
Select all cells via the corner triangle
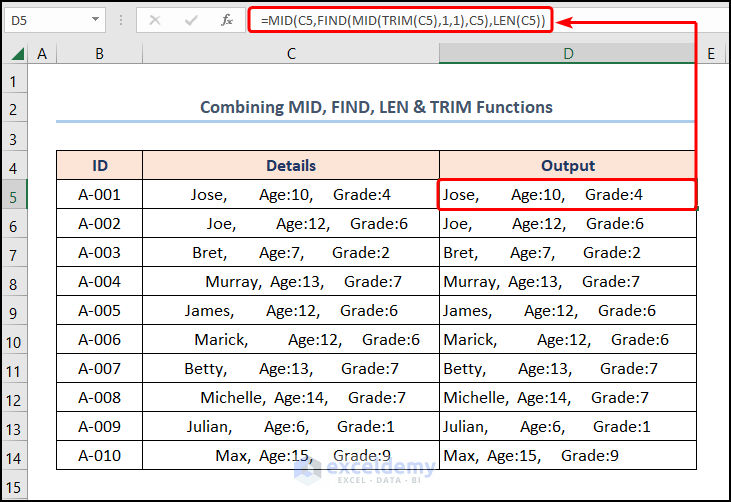coord(17,54)
